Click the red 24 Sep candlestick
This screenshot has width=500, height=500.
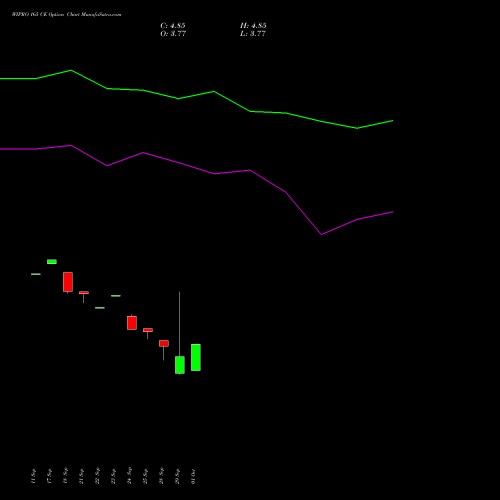[x=132, y=323]
